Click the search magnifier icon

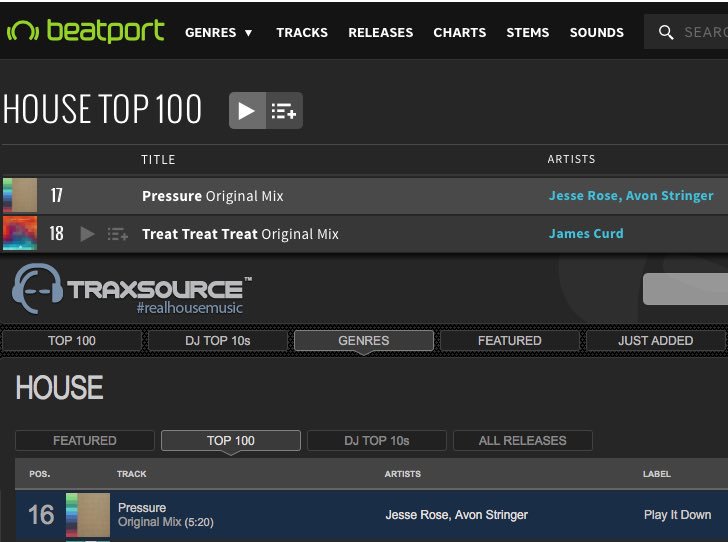click(666, 32)
